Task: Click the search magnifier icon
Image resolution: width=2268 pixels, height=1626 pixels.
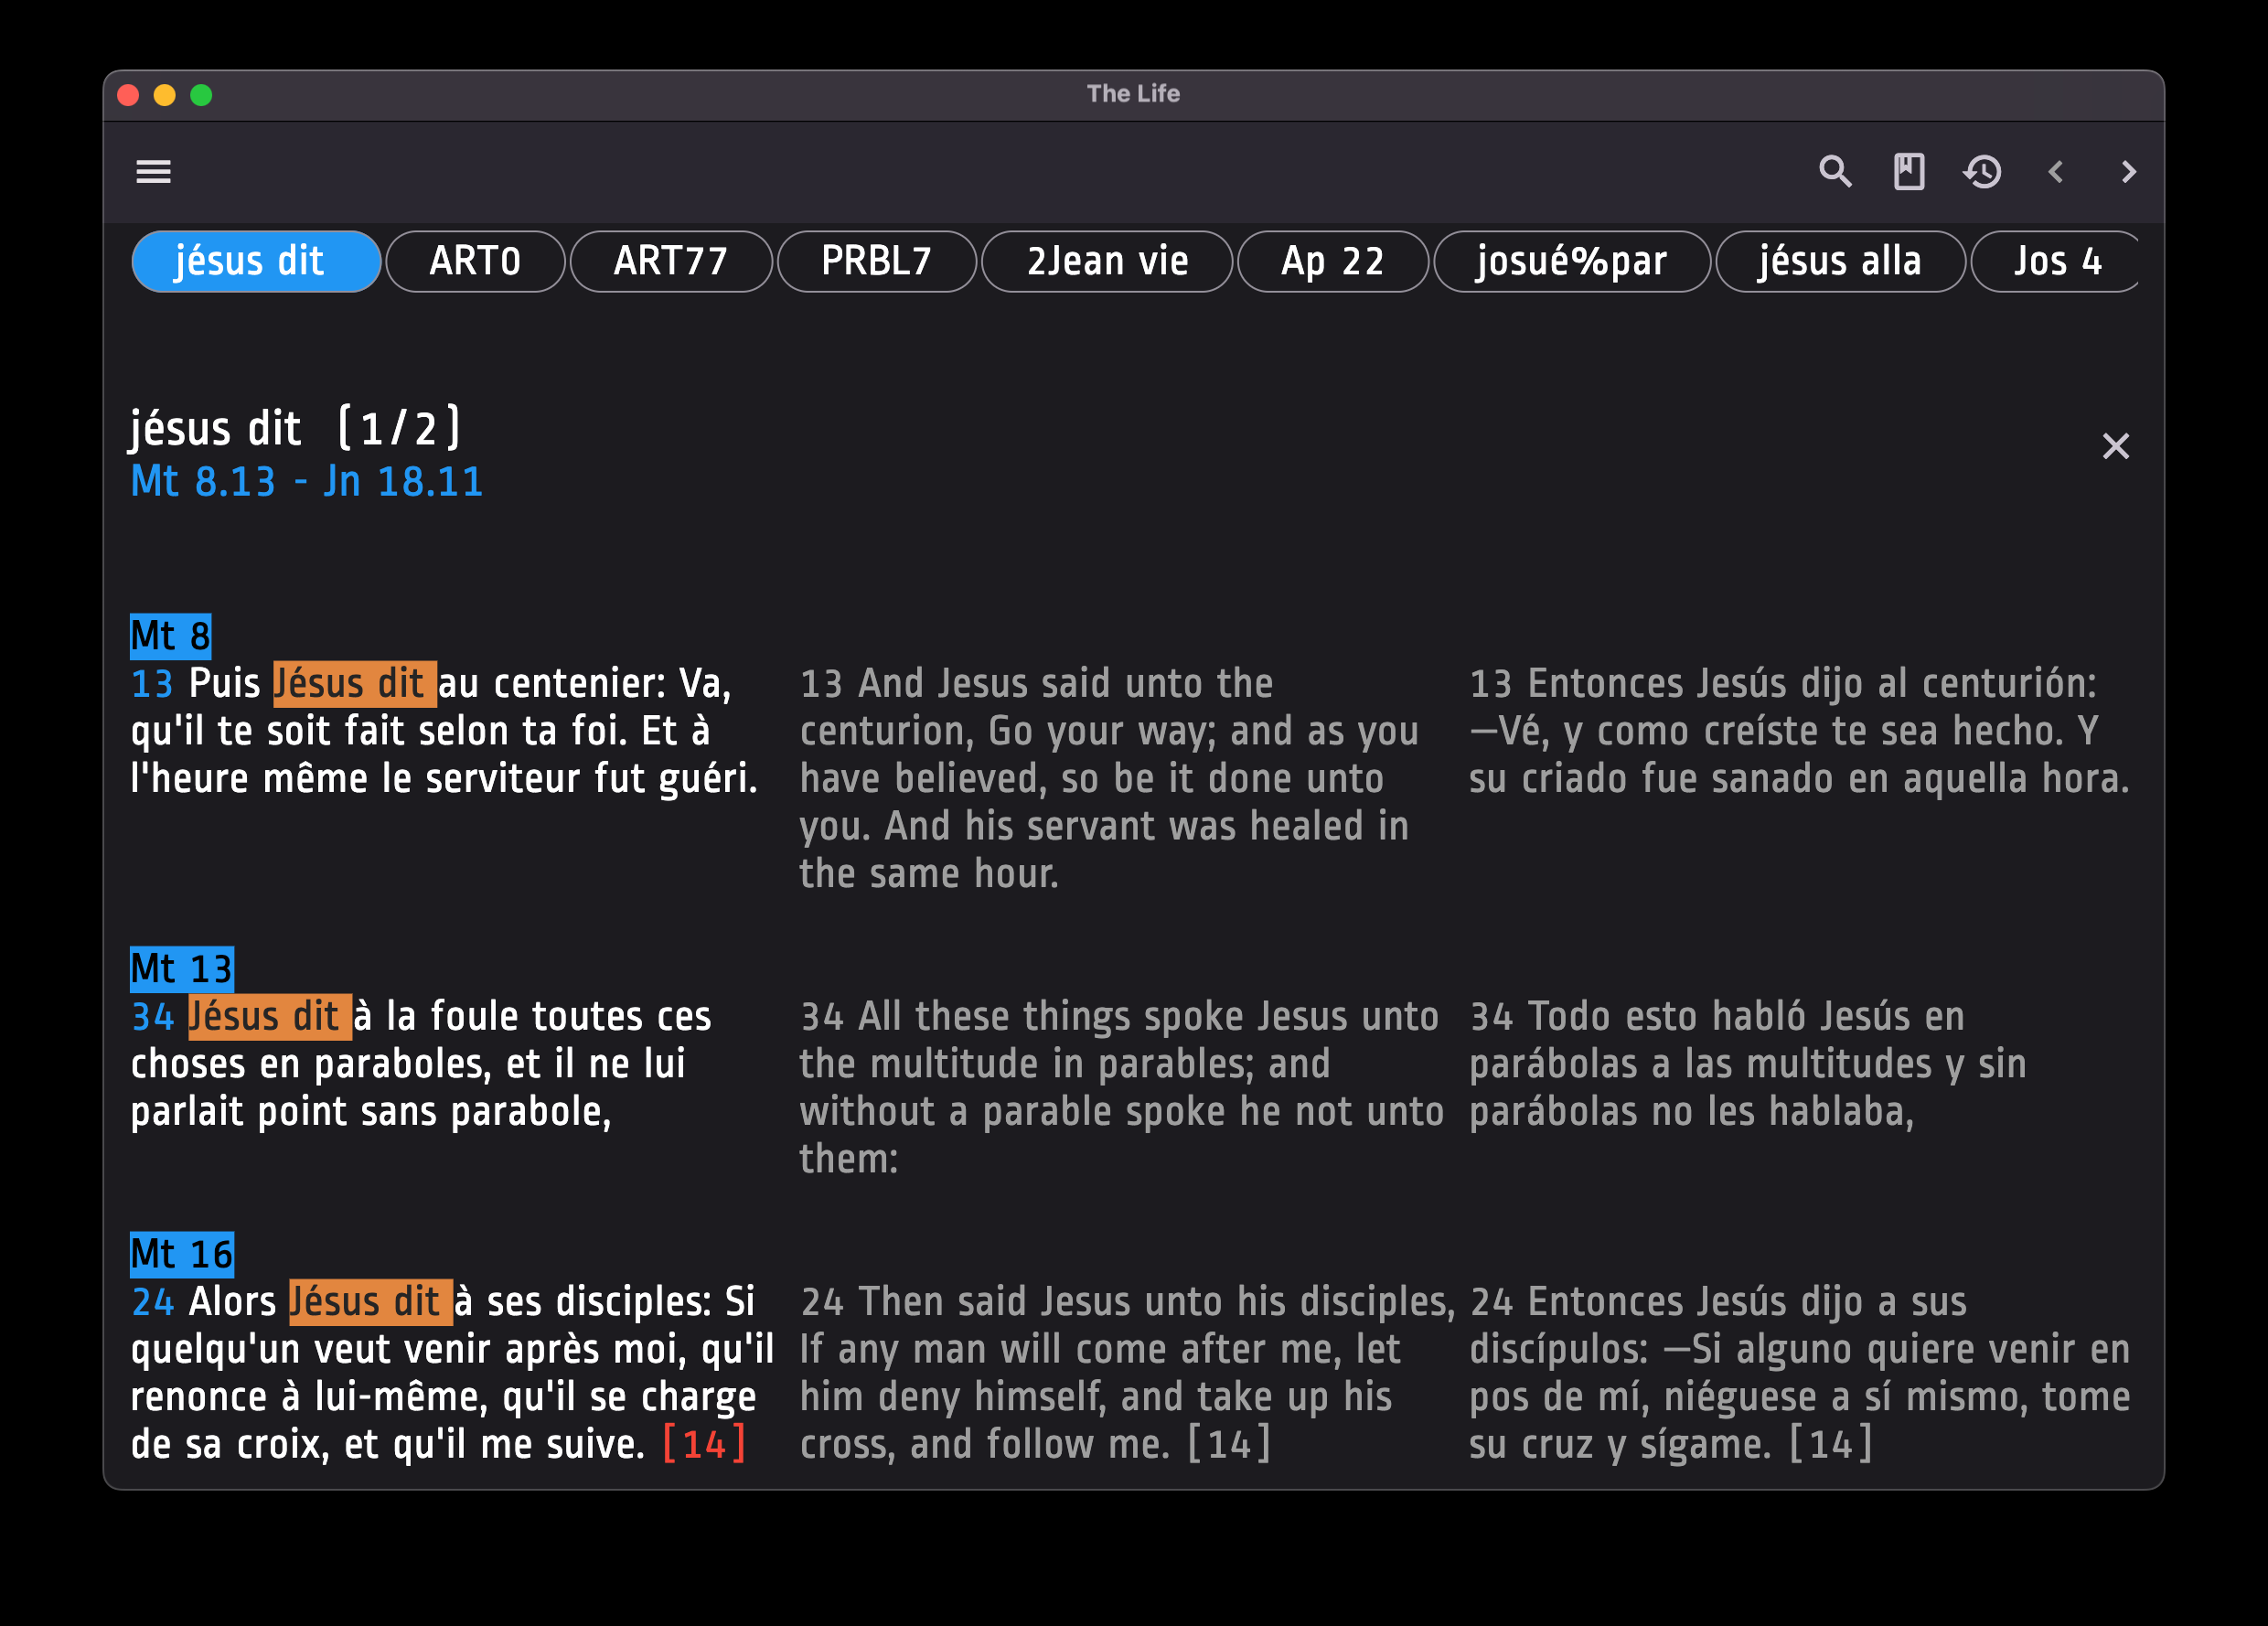Action: click(x=1835, y=172)
